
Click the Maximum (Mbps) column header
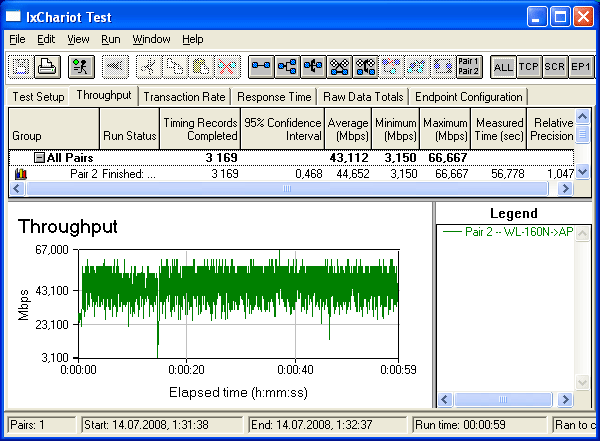(x=445, y=129)
